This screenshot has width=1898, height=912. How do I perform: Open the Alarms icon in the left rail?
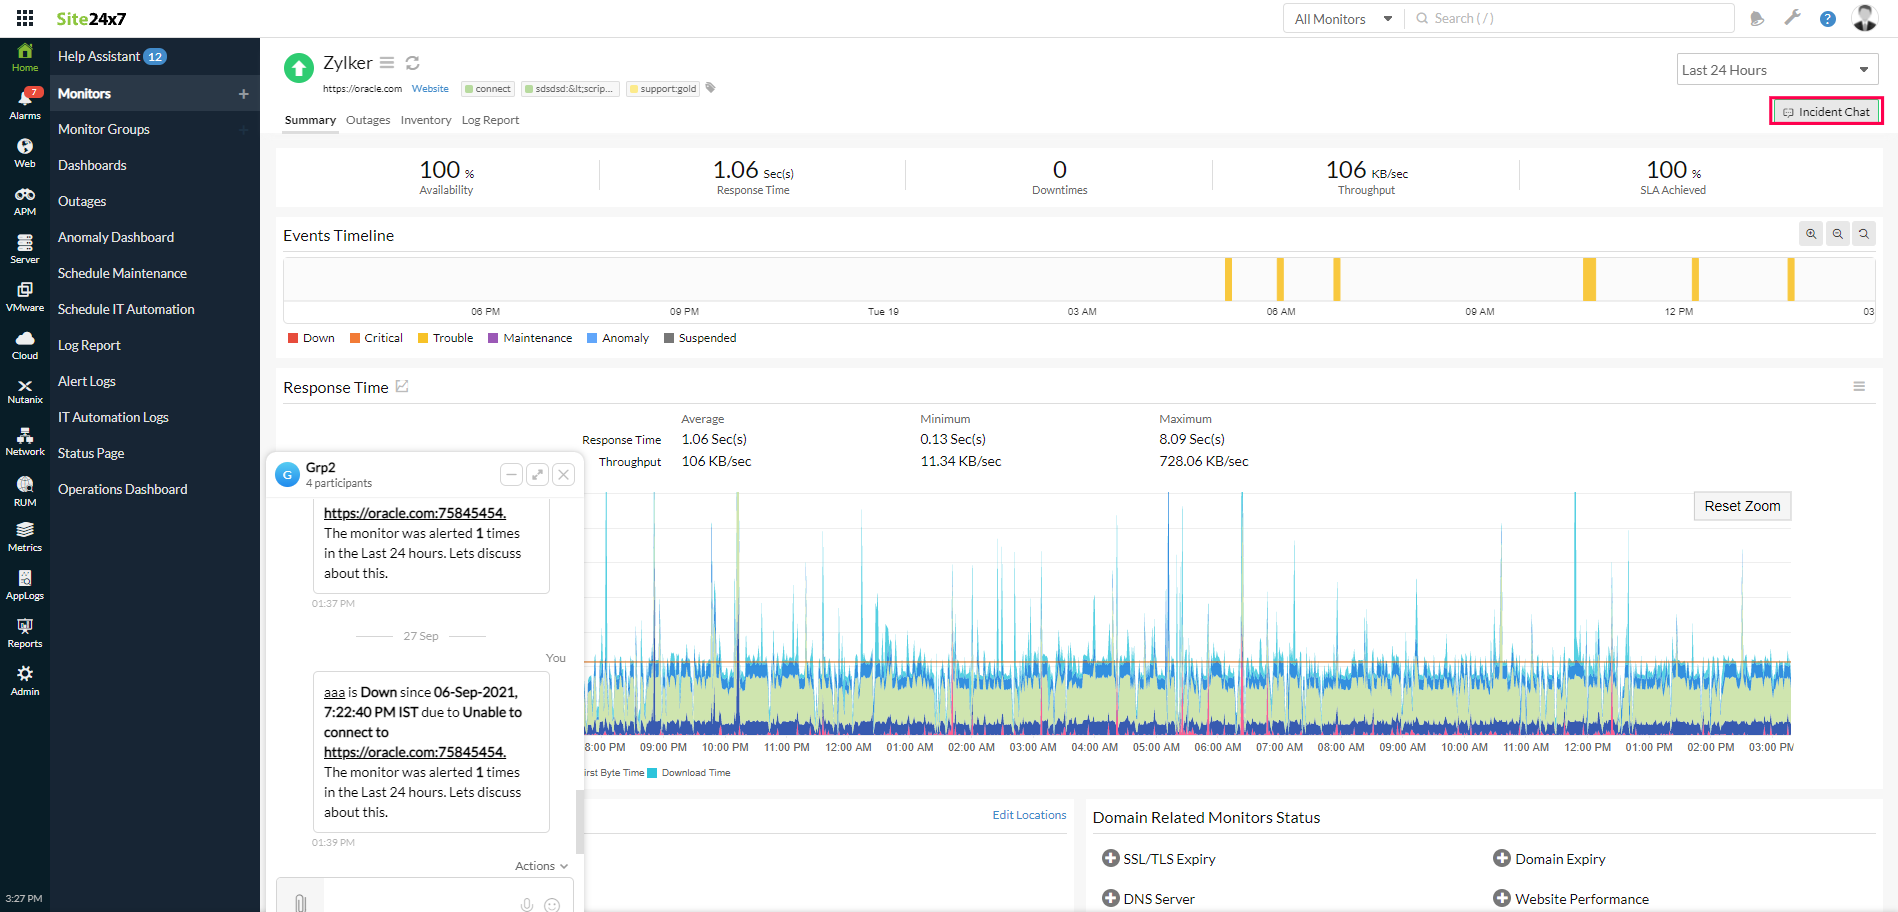click(25, 103)
